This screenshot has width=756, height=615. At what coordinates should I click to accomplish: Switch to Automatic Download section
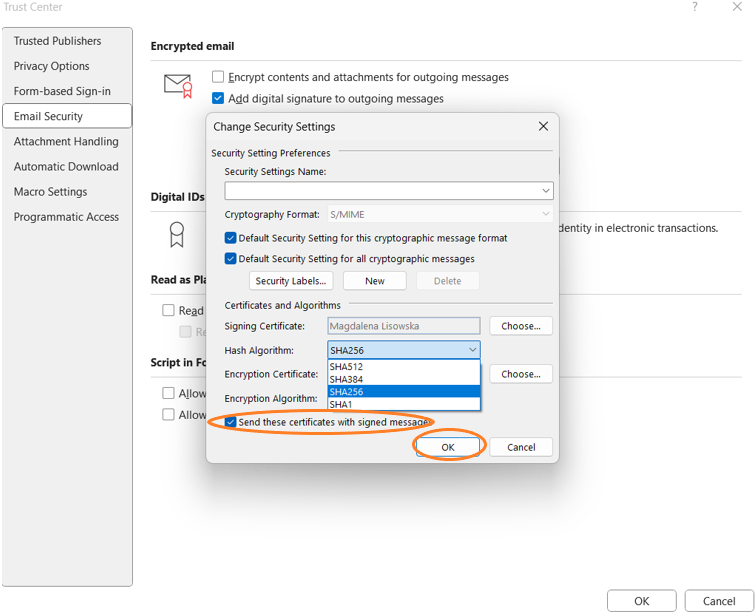(x=66, y=166)
